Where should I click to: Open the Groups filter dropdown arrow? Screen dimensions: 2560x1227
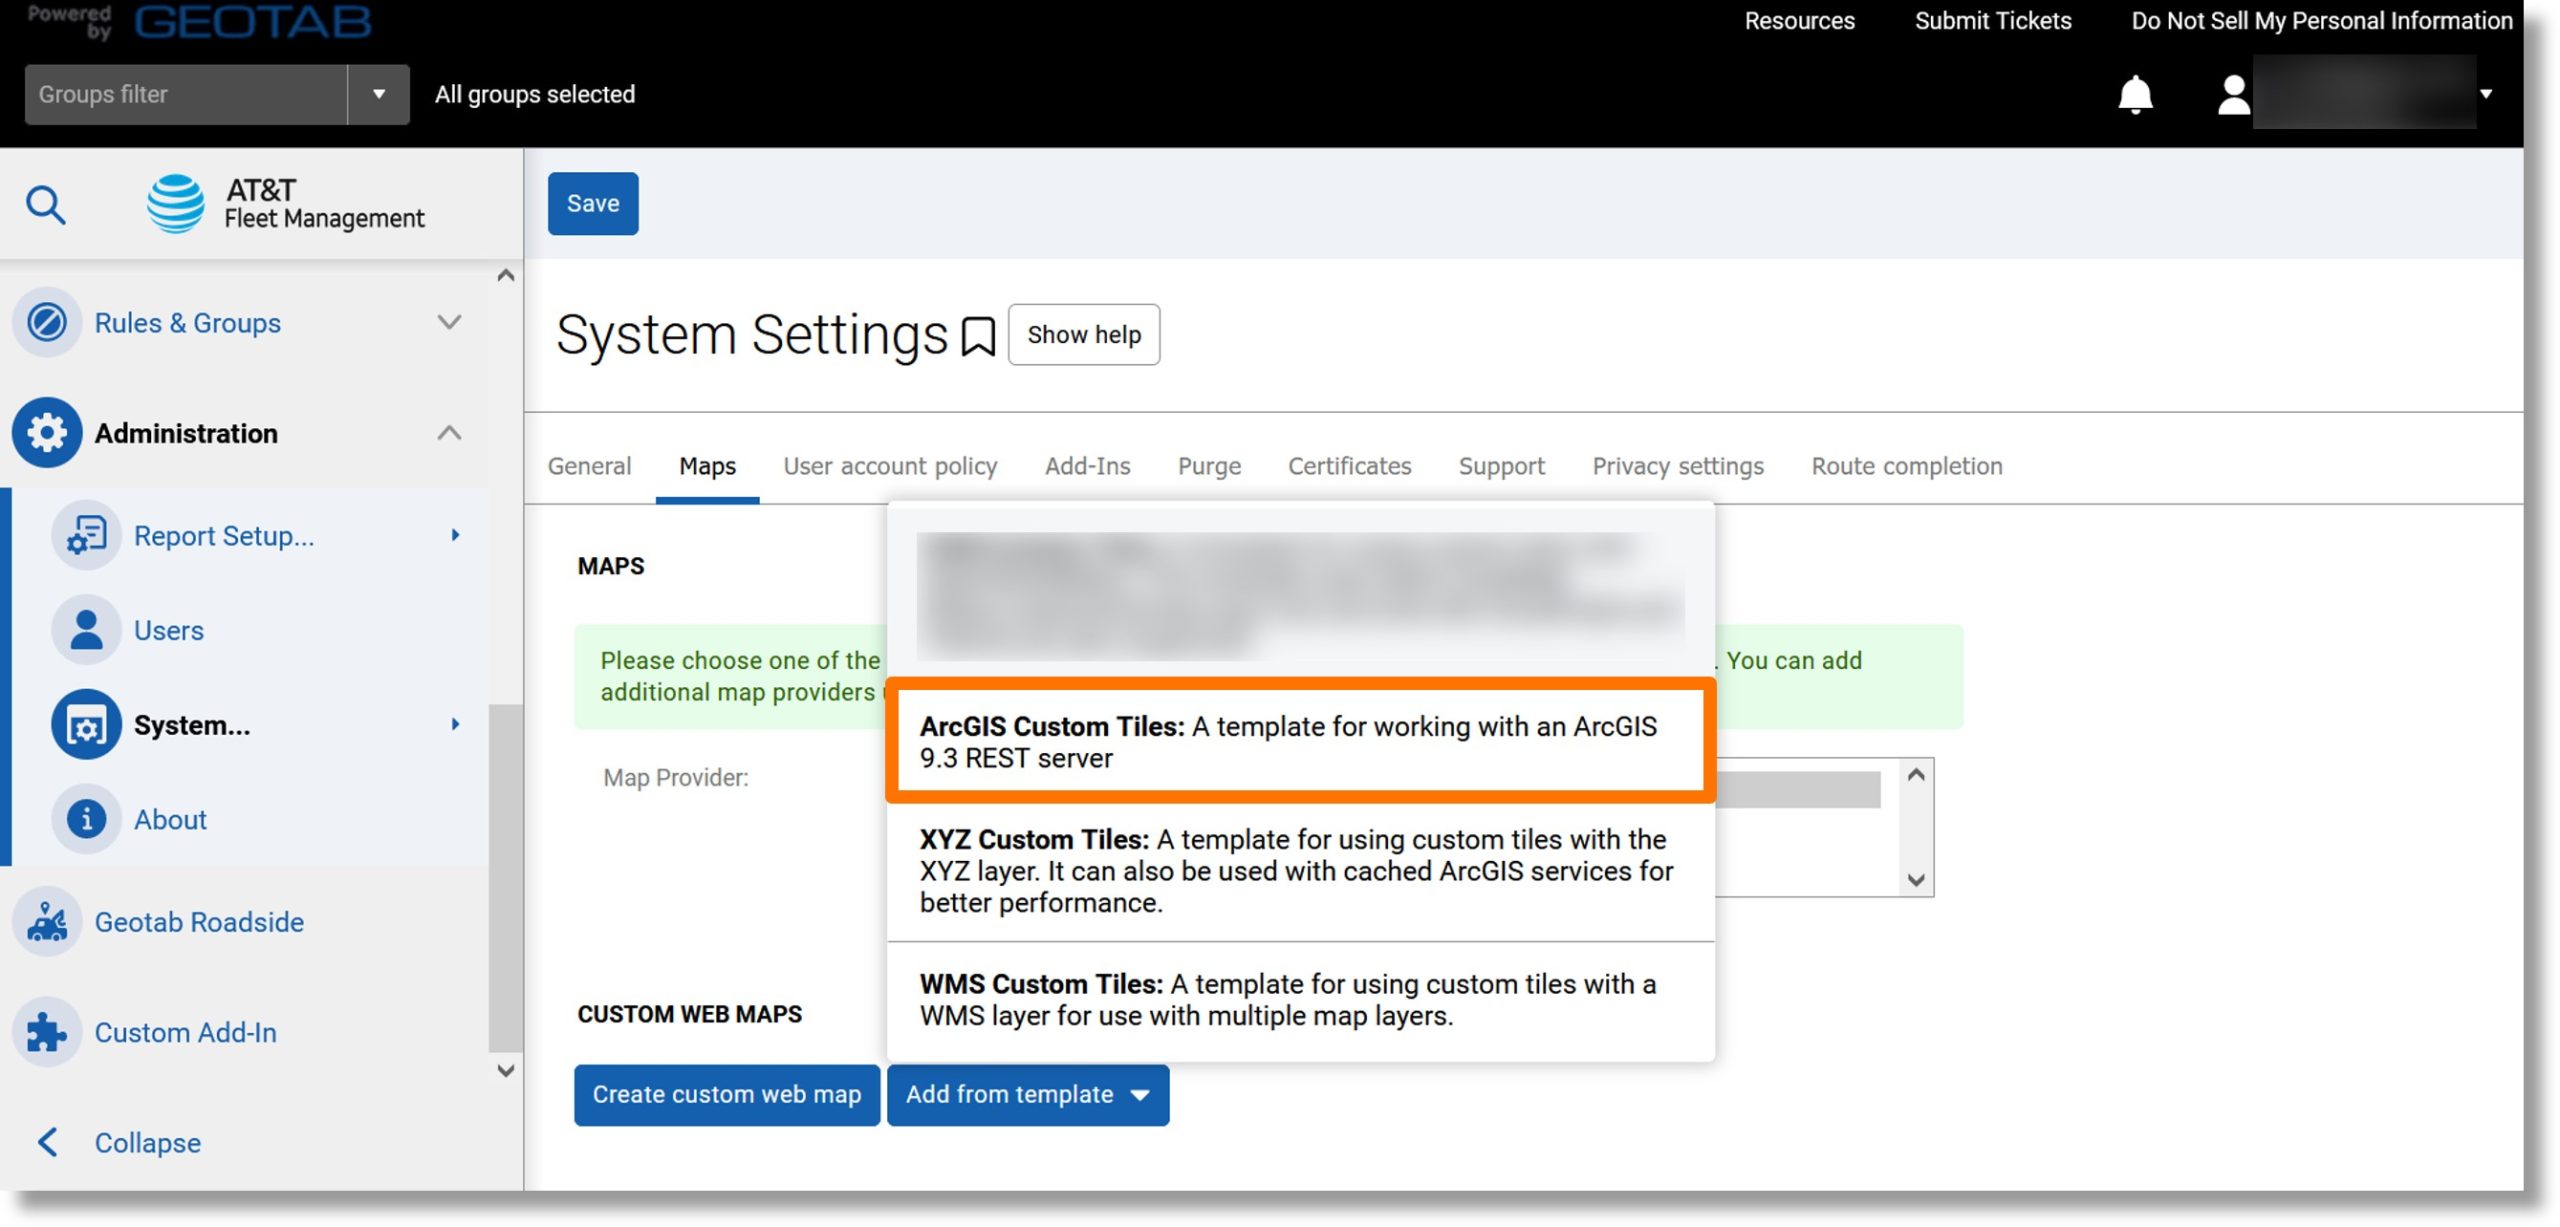[379, 94]
